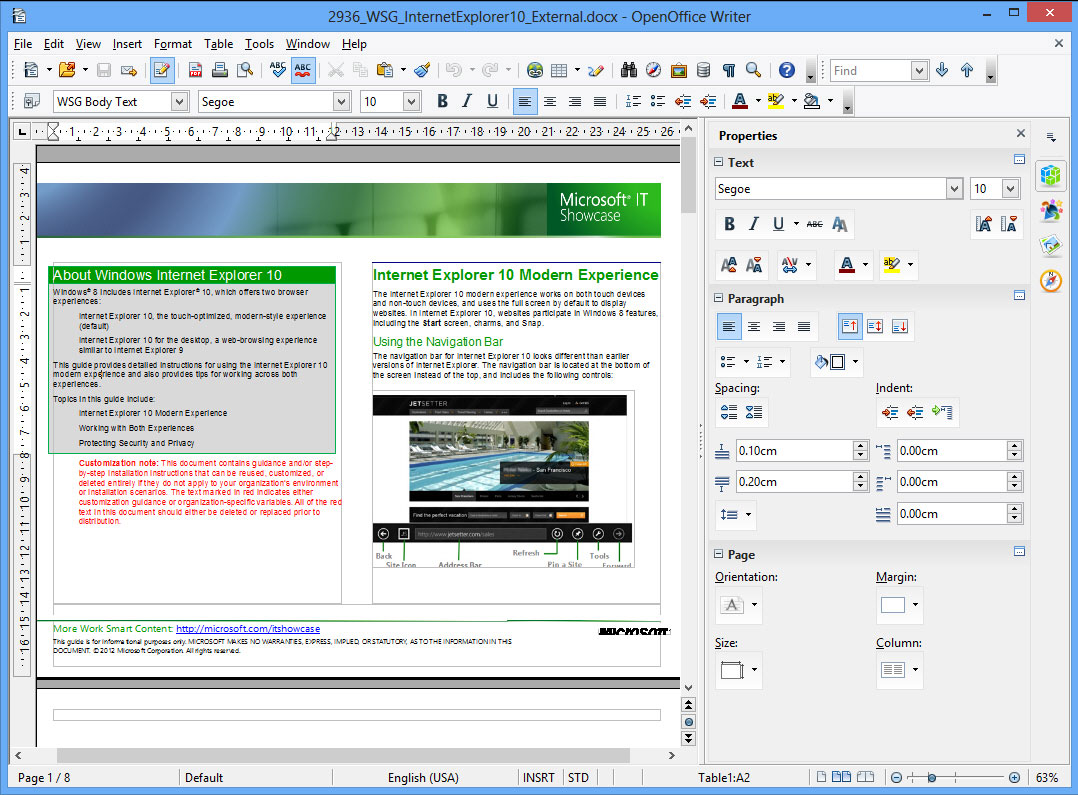1078x795 pixels.
Task: Follow the microsoft.com/itshowcase link
Action: click(248, 629)
